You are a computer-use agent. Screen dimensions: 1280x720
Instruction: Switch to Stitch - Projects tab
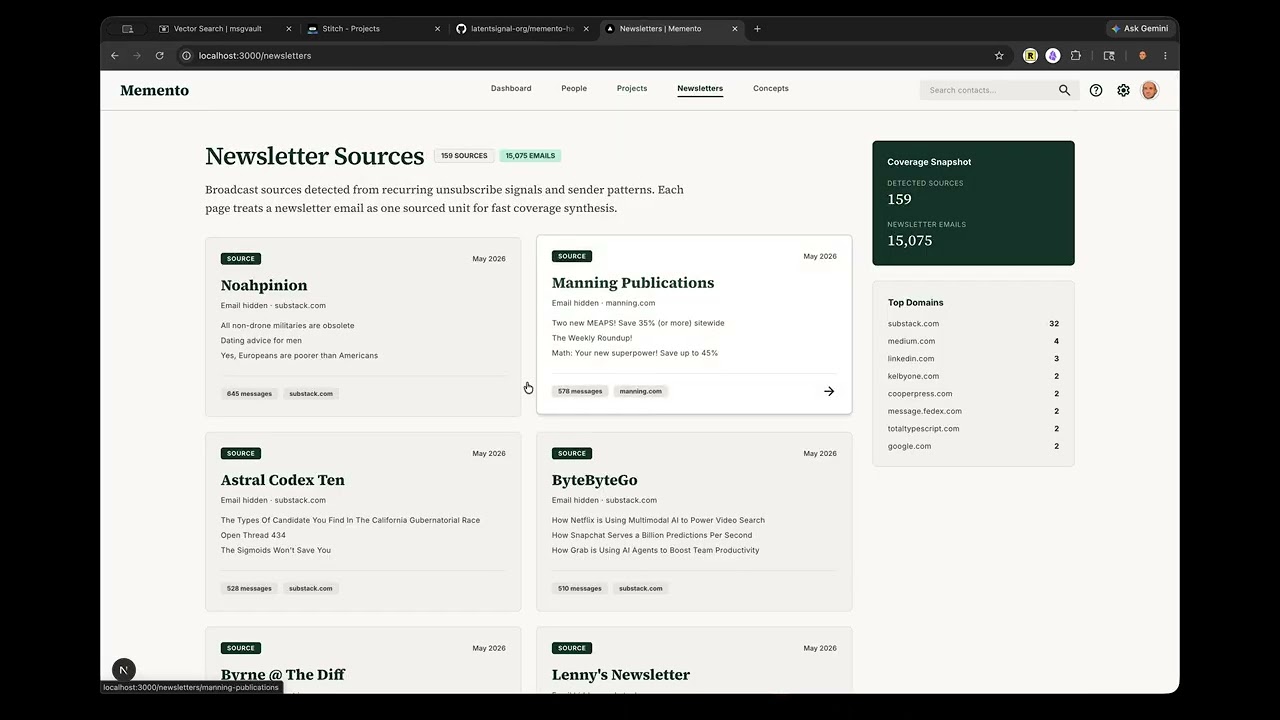point(374,29)
